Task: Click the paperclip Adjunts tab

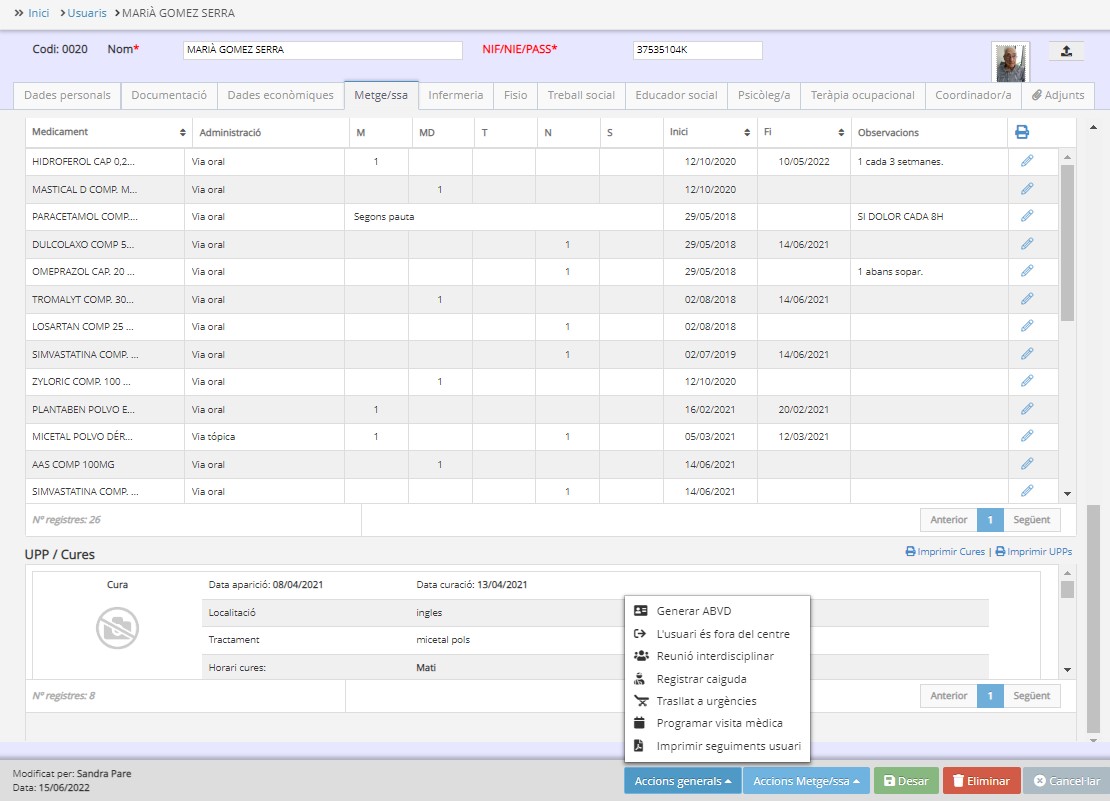Action: click(1058, 95)
